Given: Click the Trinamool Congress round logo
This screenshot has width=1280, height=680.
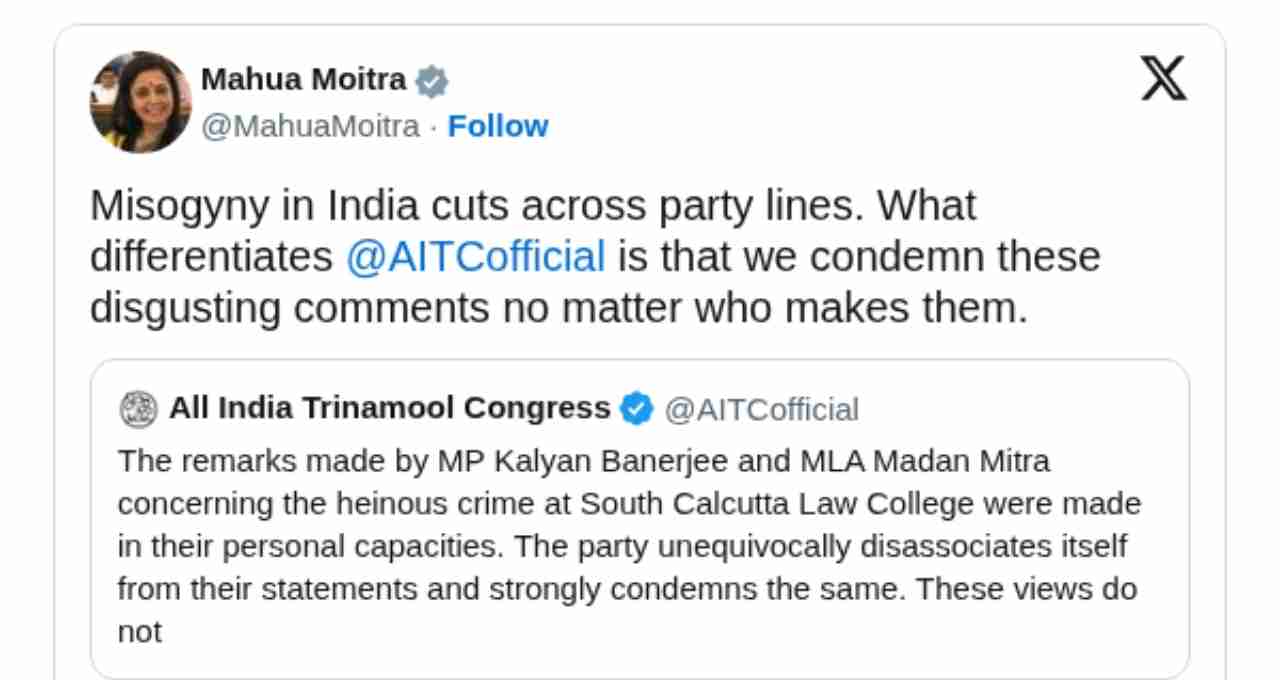Looking at the screenshot, I should [x=138, y=409].
